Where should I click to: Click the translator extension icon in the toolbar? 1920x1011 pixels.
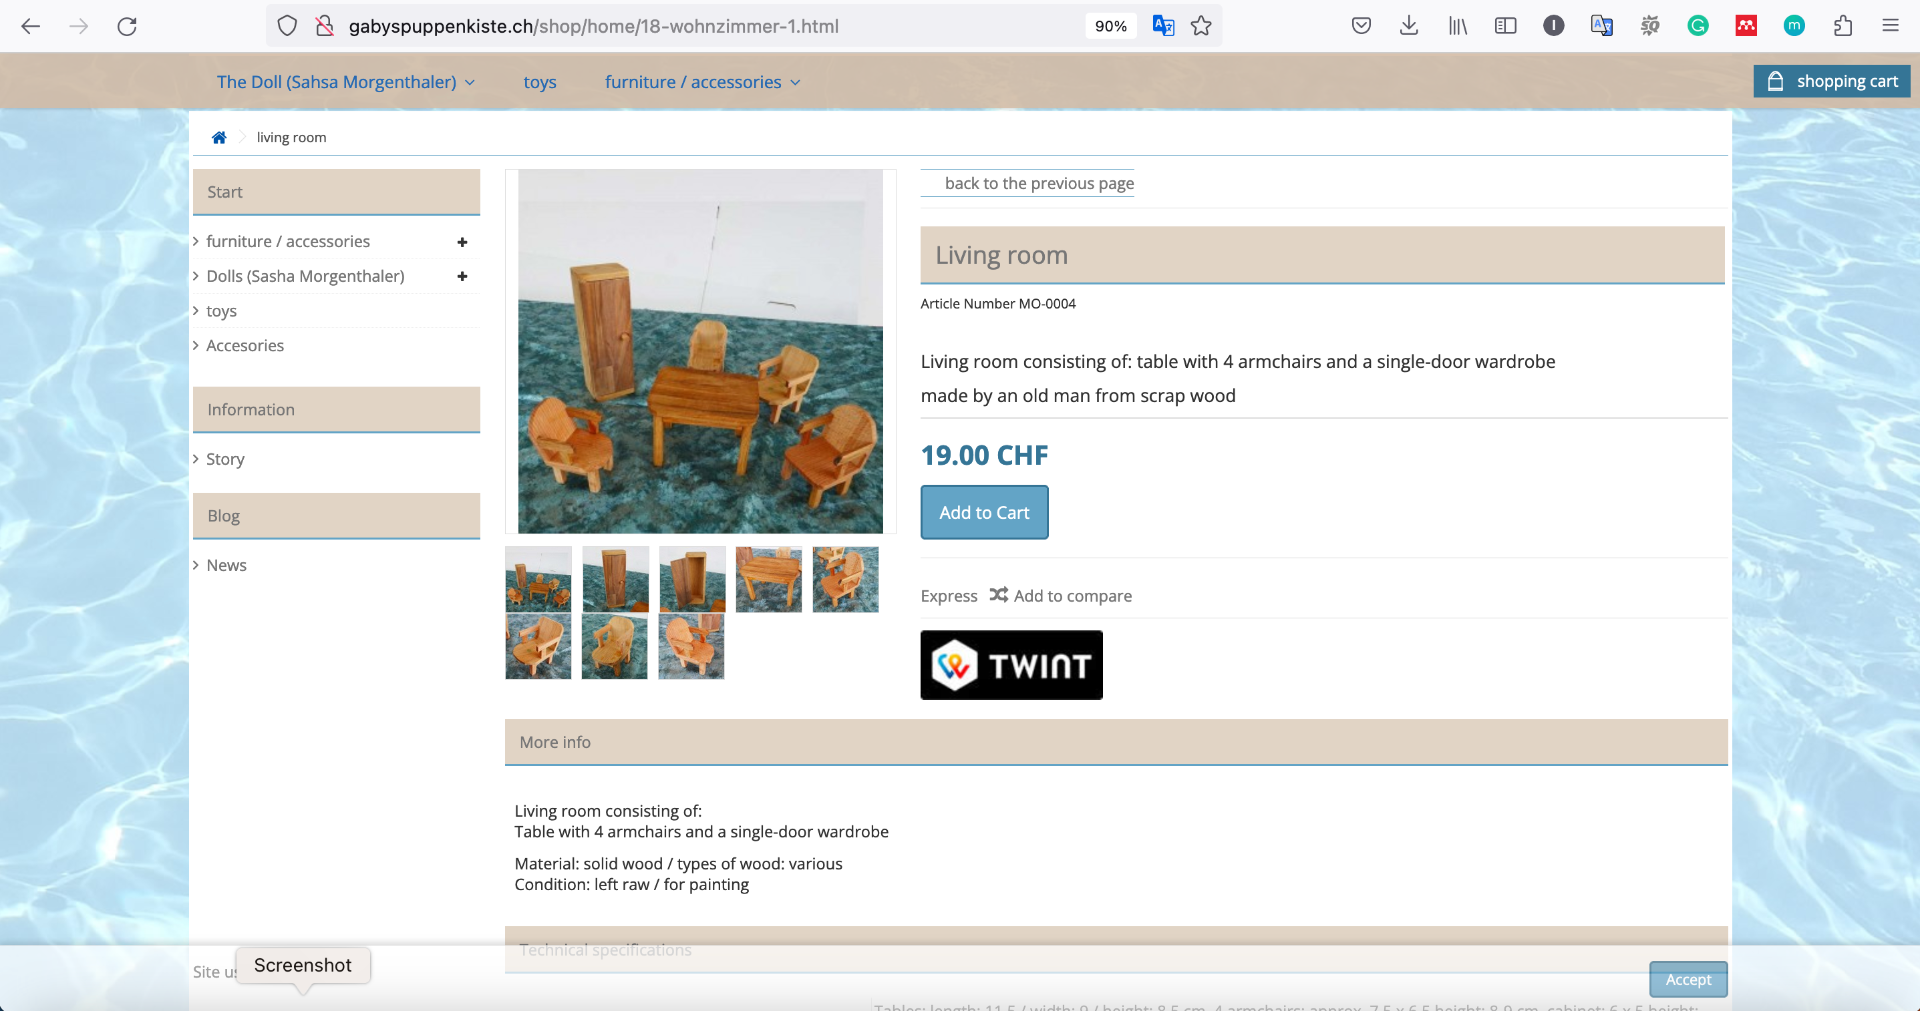point(1601,26)
